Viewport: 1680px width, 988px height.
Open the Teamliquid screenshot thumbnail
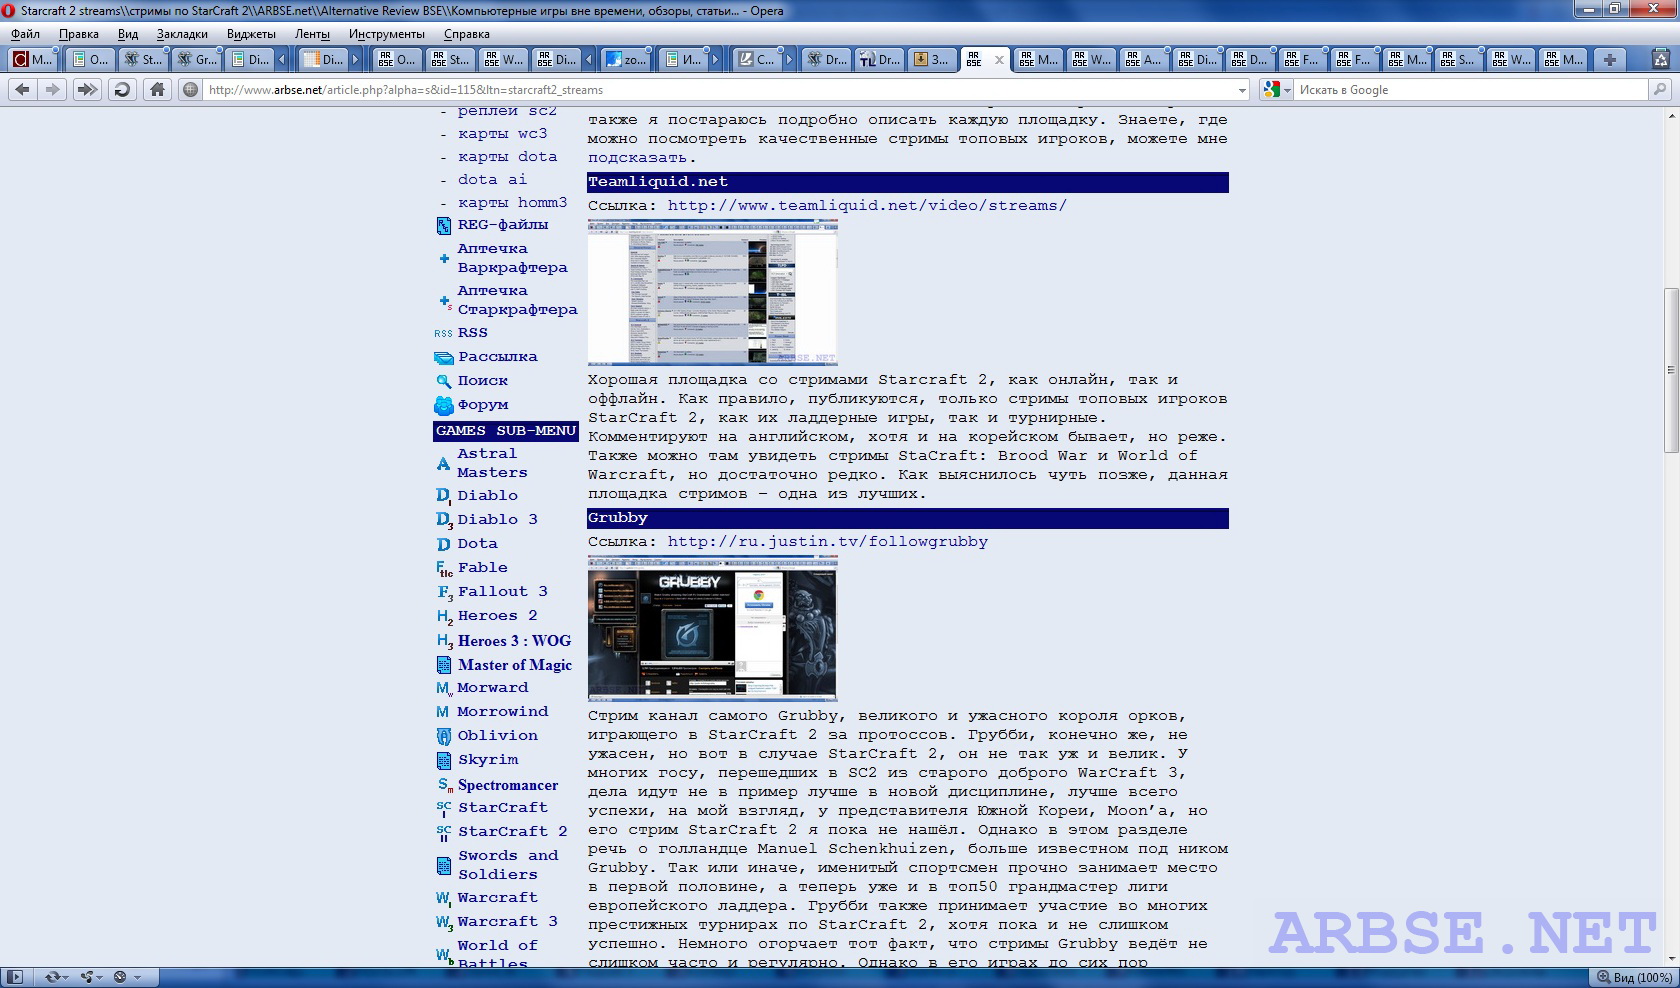(712, 292)
